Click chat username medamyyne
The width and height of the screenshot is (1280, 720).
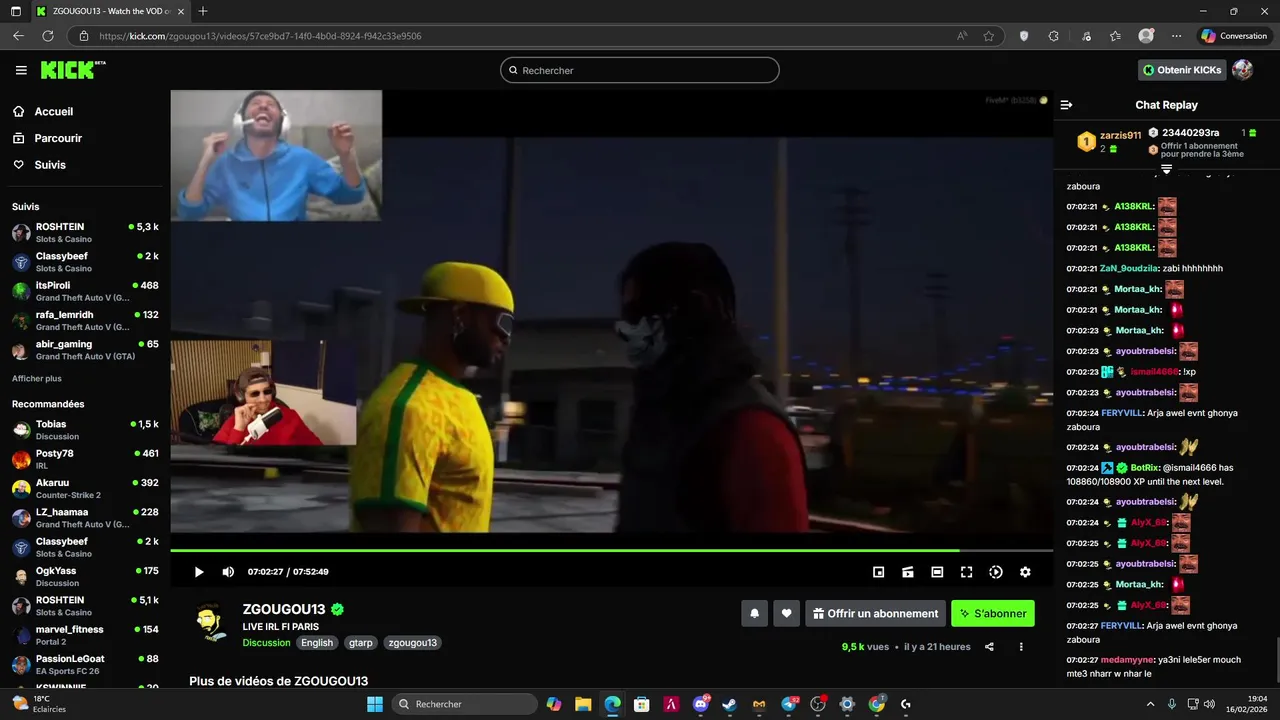point(1127,660)
